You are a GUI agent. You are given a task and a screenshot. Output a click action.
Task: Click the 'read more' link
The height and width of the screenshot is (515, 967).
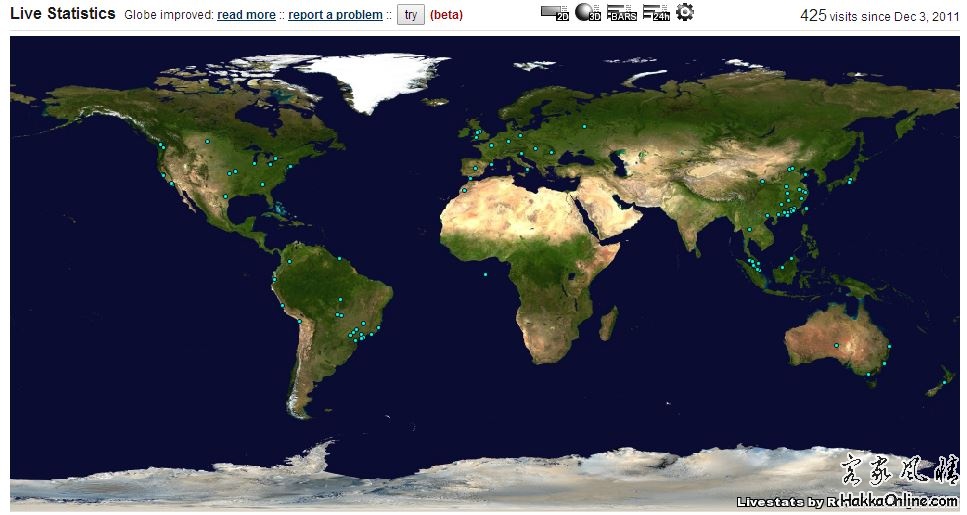(x=246, y=15)
